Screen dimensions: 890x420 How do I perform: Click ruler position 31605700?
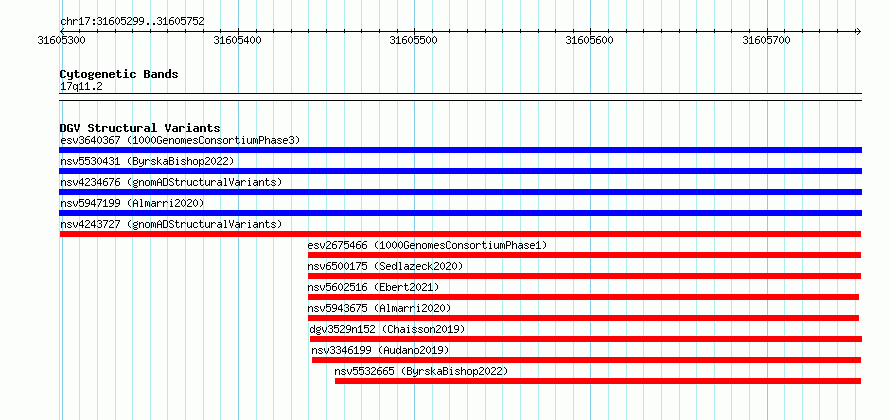pyautogui.click(x=767, y=40)
